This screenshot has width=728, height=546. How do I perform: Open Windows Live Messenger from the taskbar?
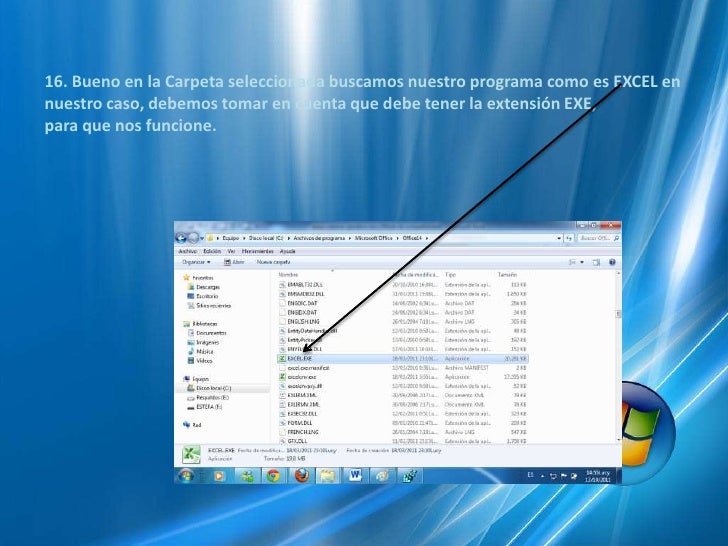point(247,476)
